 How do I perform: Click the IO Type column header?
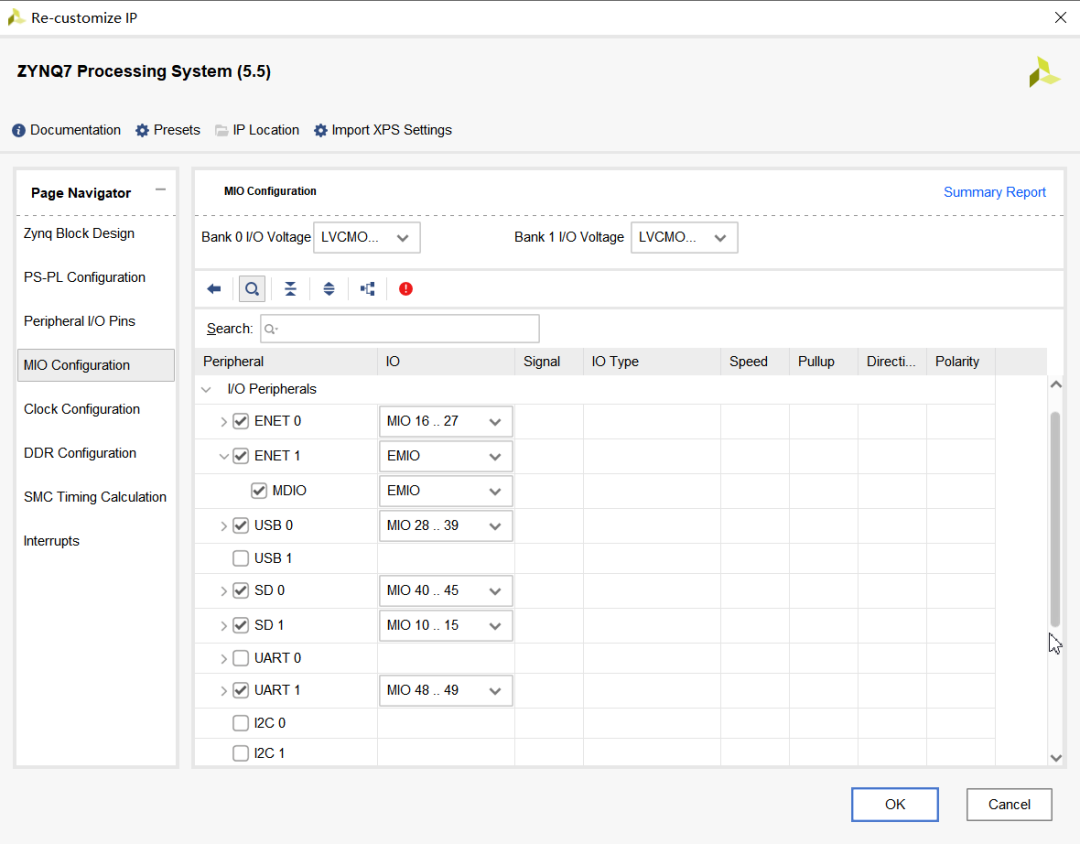[x=652, y=362]
